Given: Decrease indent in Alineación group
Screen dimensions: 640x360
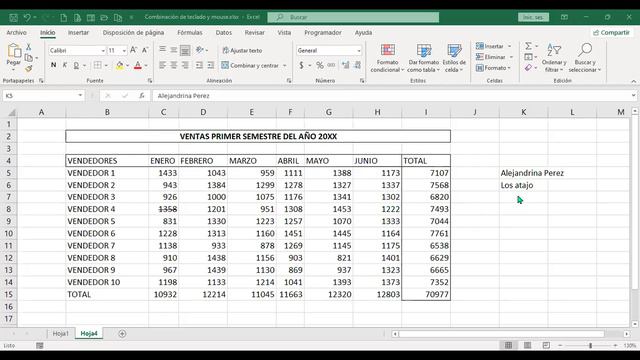Looking at the screenshot, I should pos(199,65).
